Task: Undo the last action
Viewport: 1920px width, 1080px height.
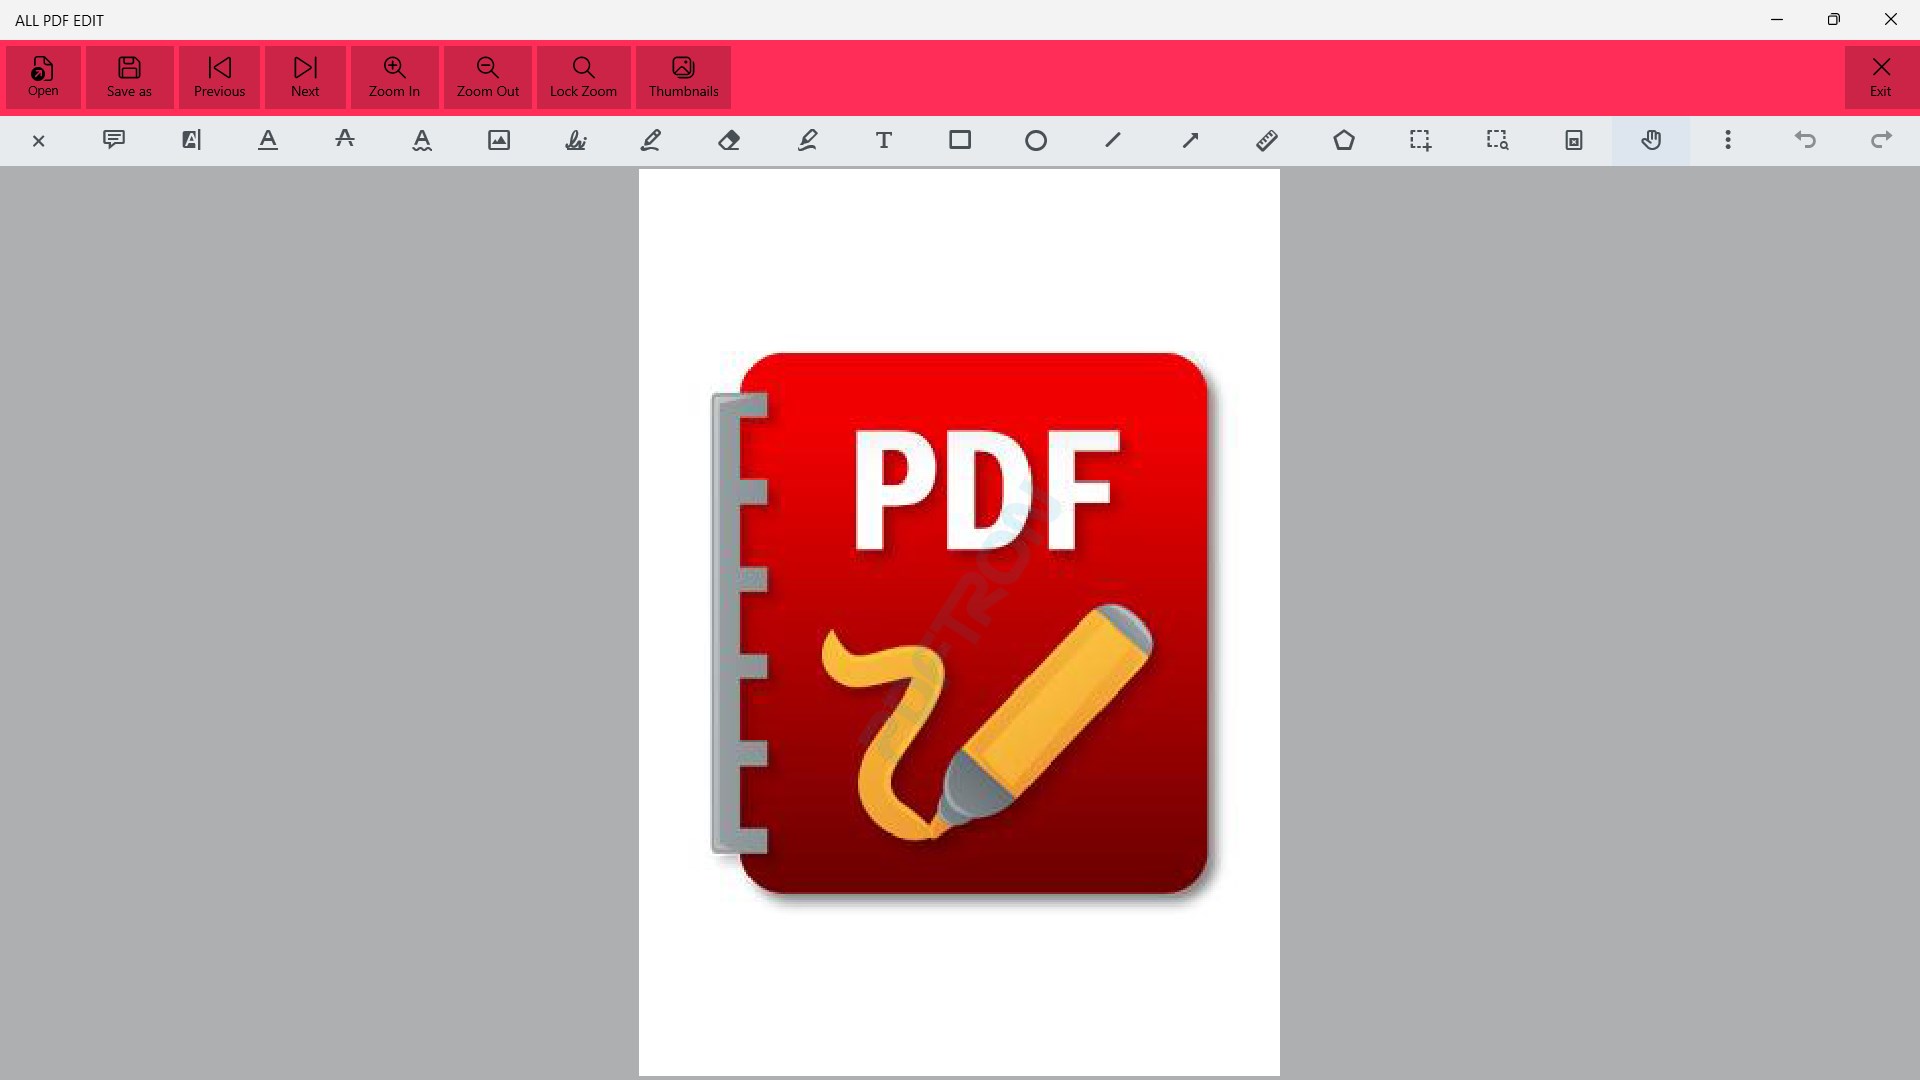Action: [x=1806, y=140]
